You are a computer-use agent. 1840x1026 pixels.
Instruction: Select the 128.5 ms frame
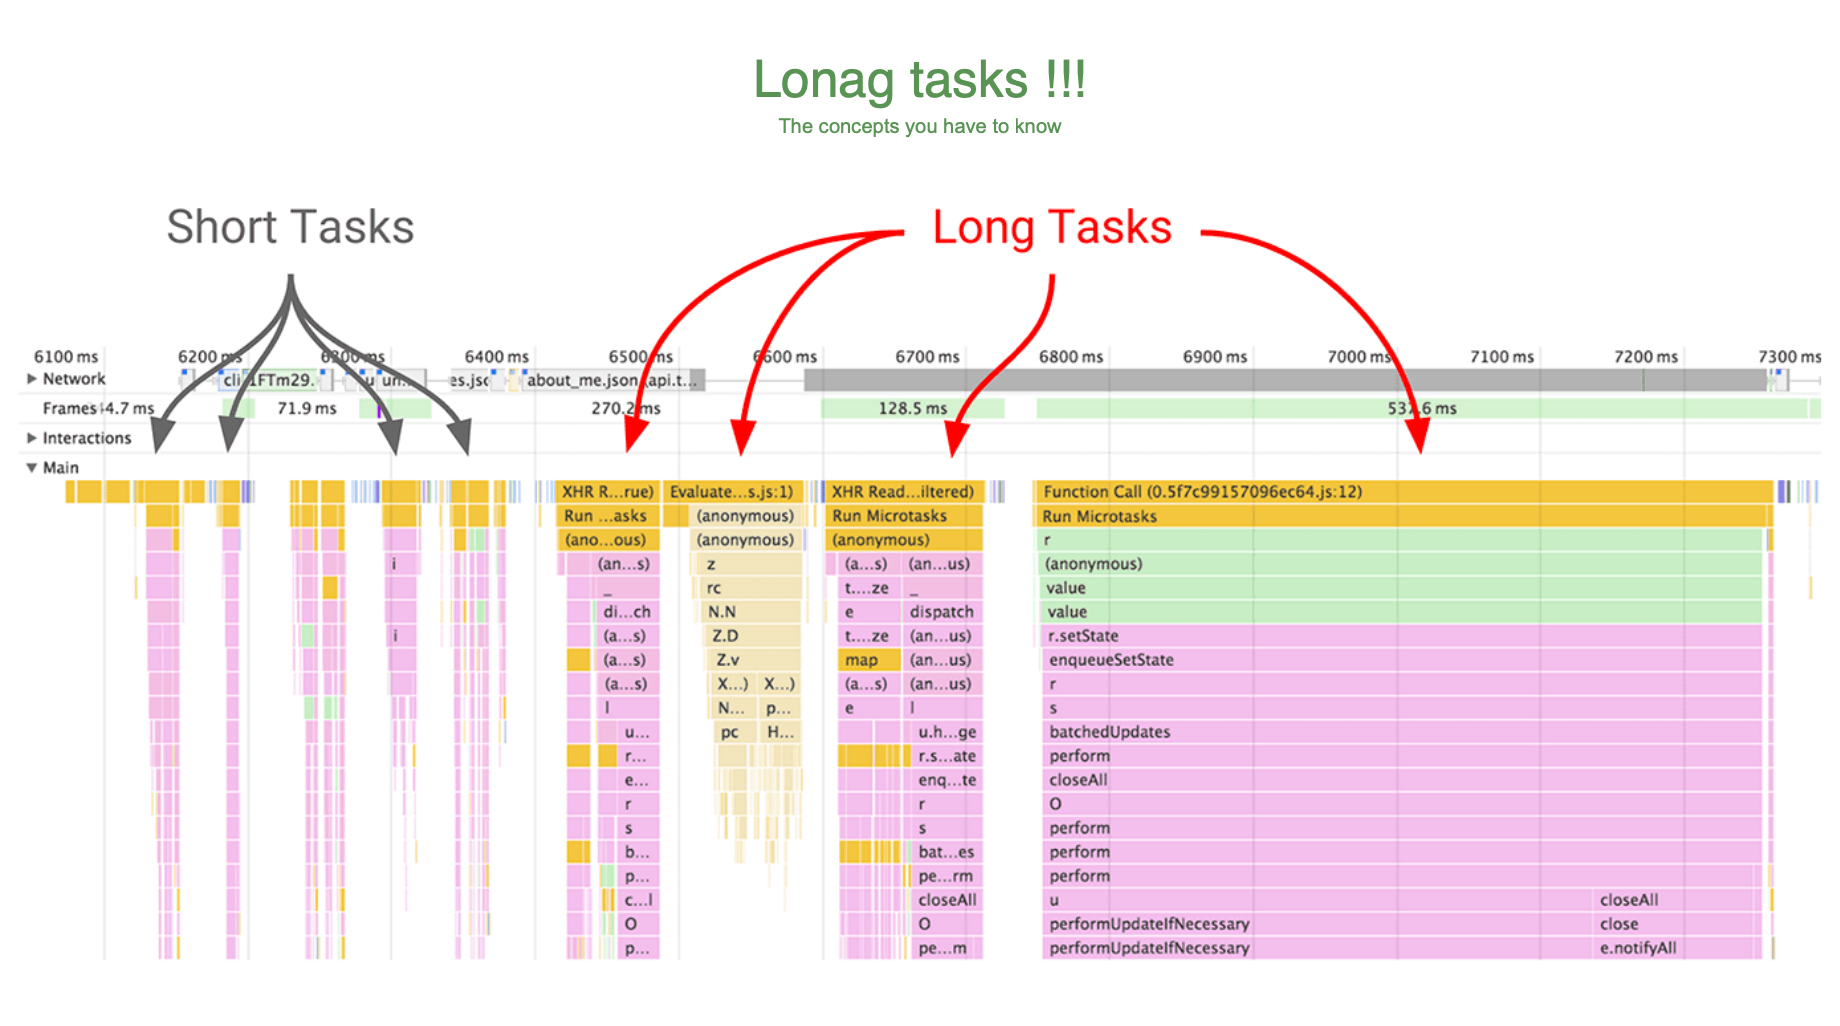(x=912, y=409)
